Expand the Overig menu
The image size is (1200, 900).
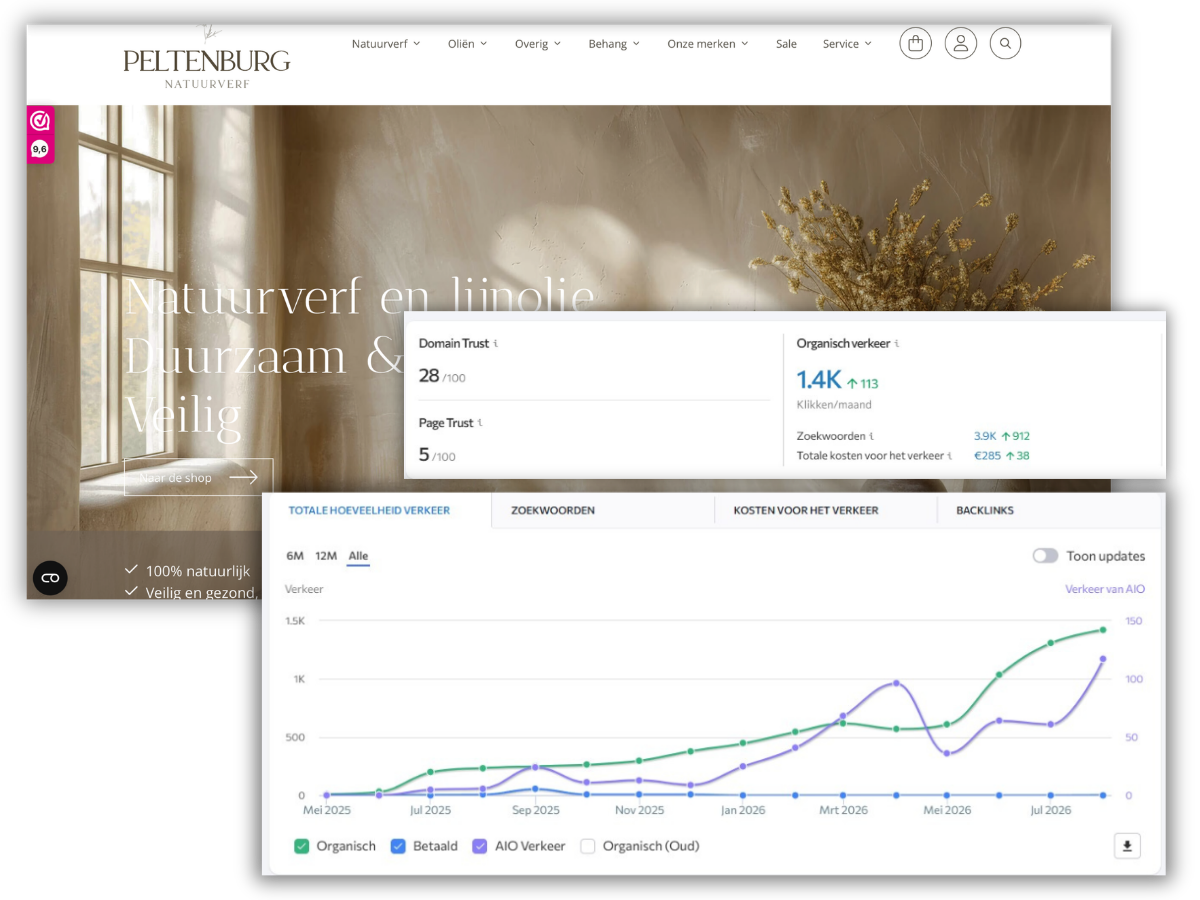click(x=538, y=44)
